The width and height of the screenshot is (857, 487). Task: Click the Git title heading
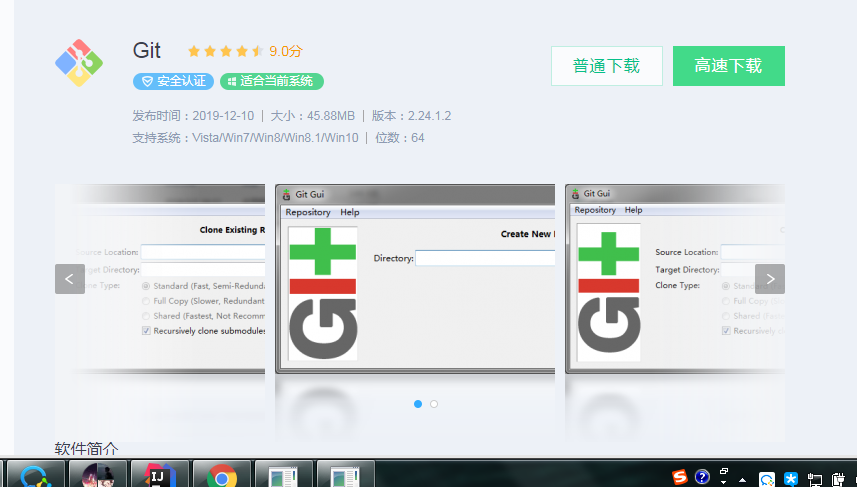146,51
